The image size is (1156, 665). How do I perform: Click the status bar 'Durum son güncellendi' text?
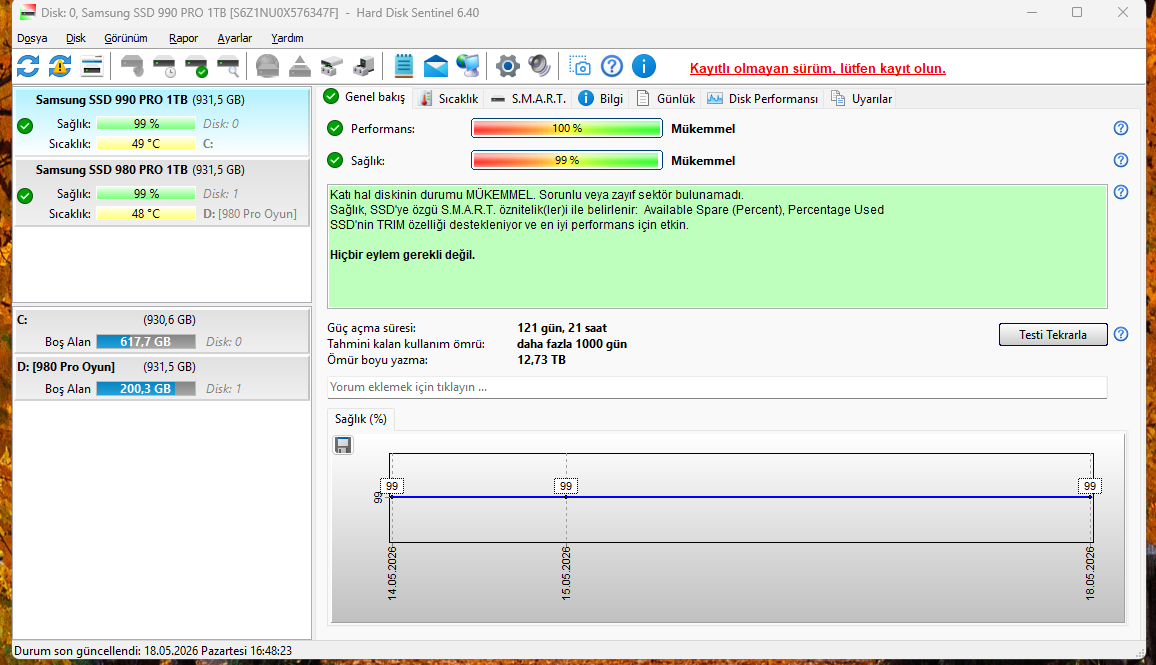pos(153,651)
